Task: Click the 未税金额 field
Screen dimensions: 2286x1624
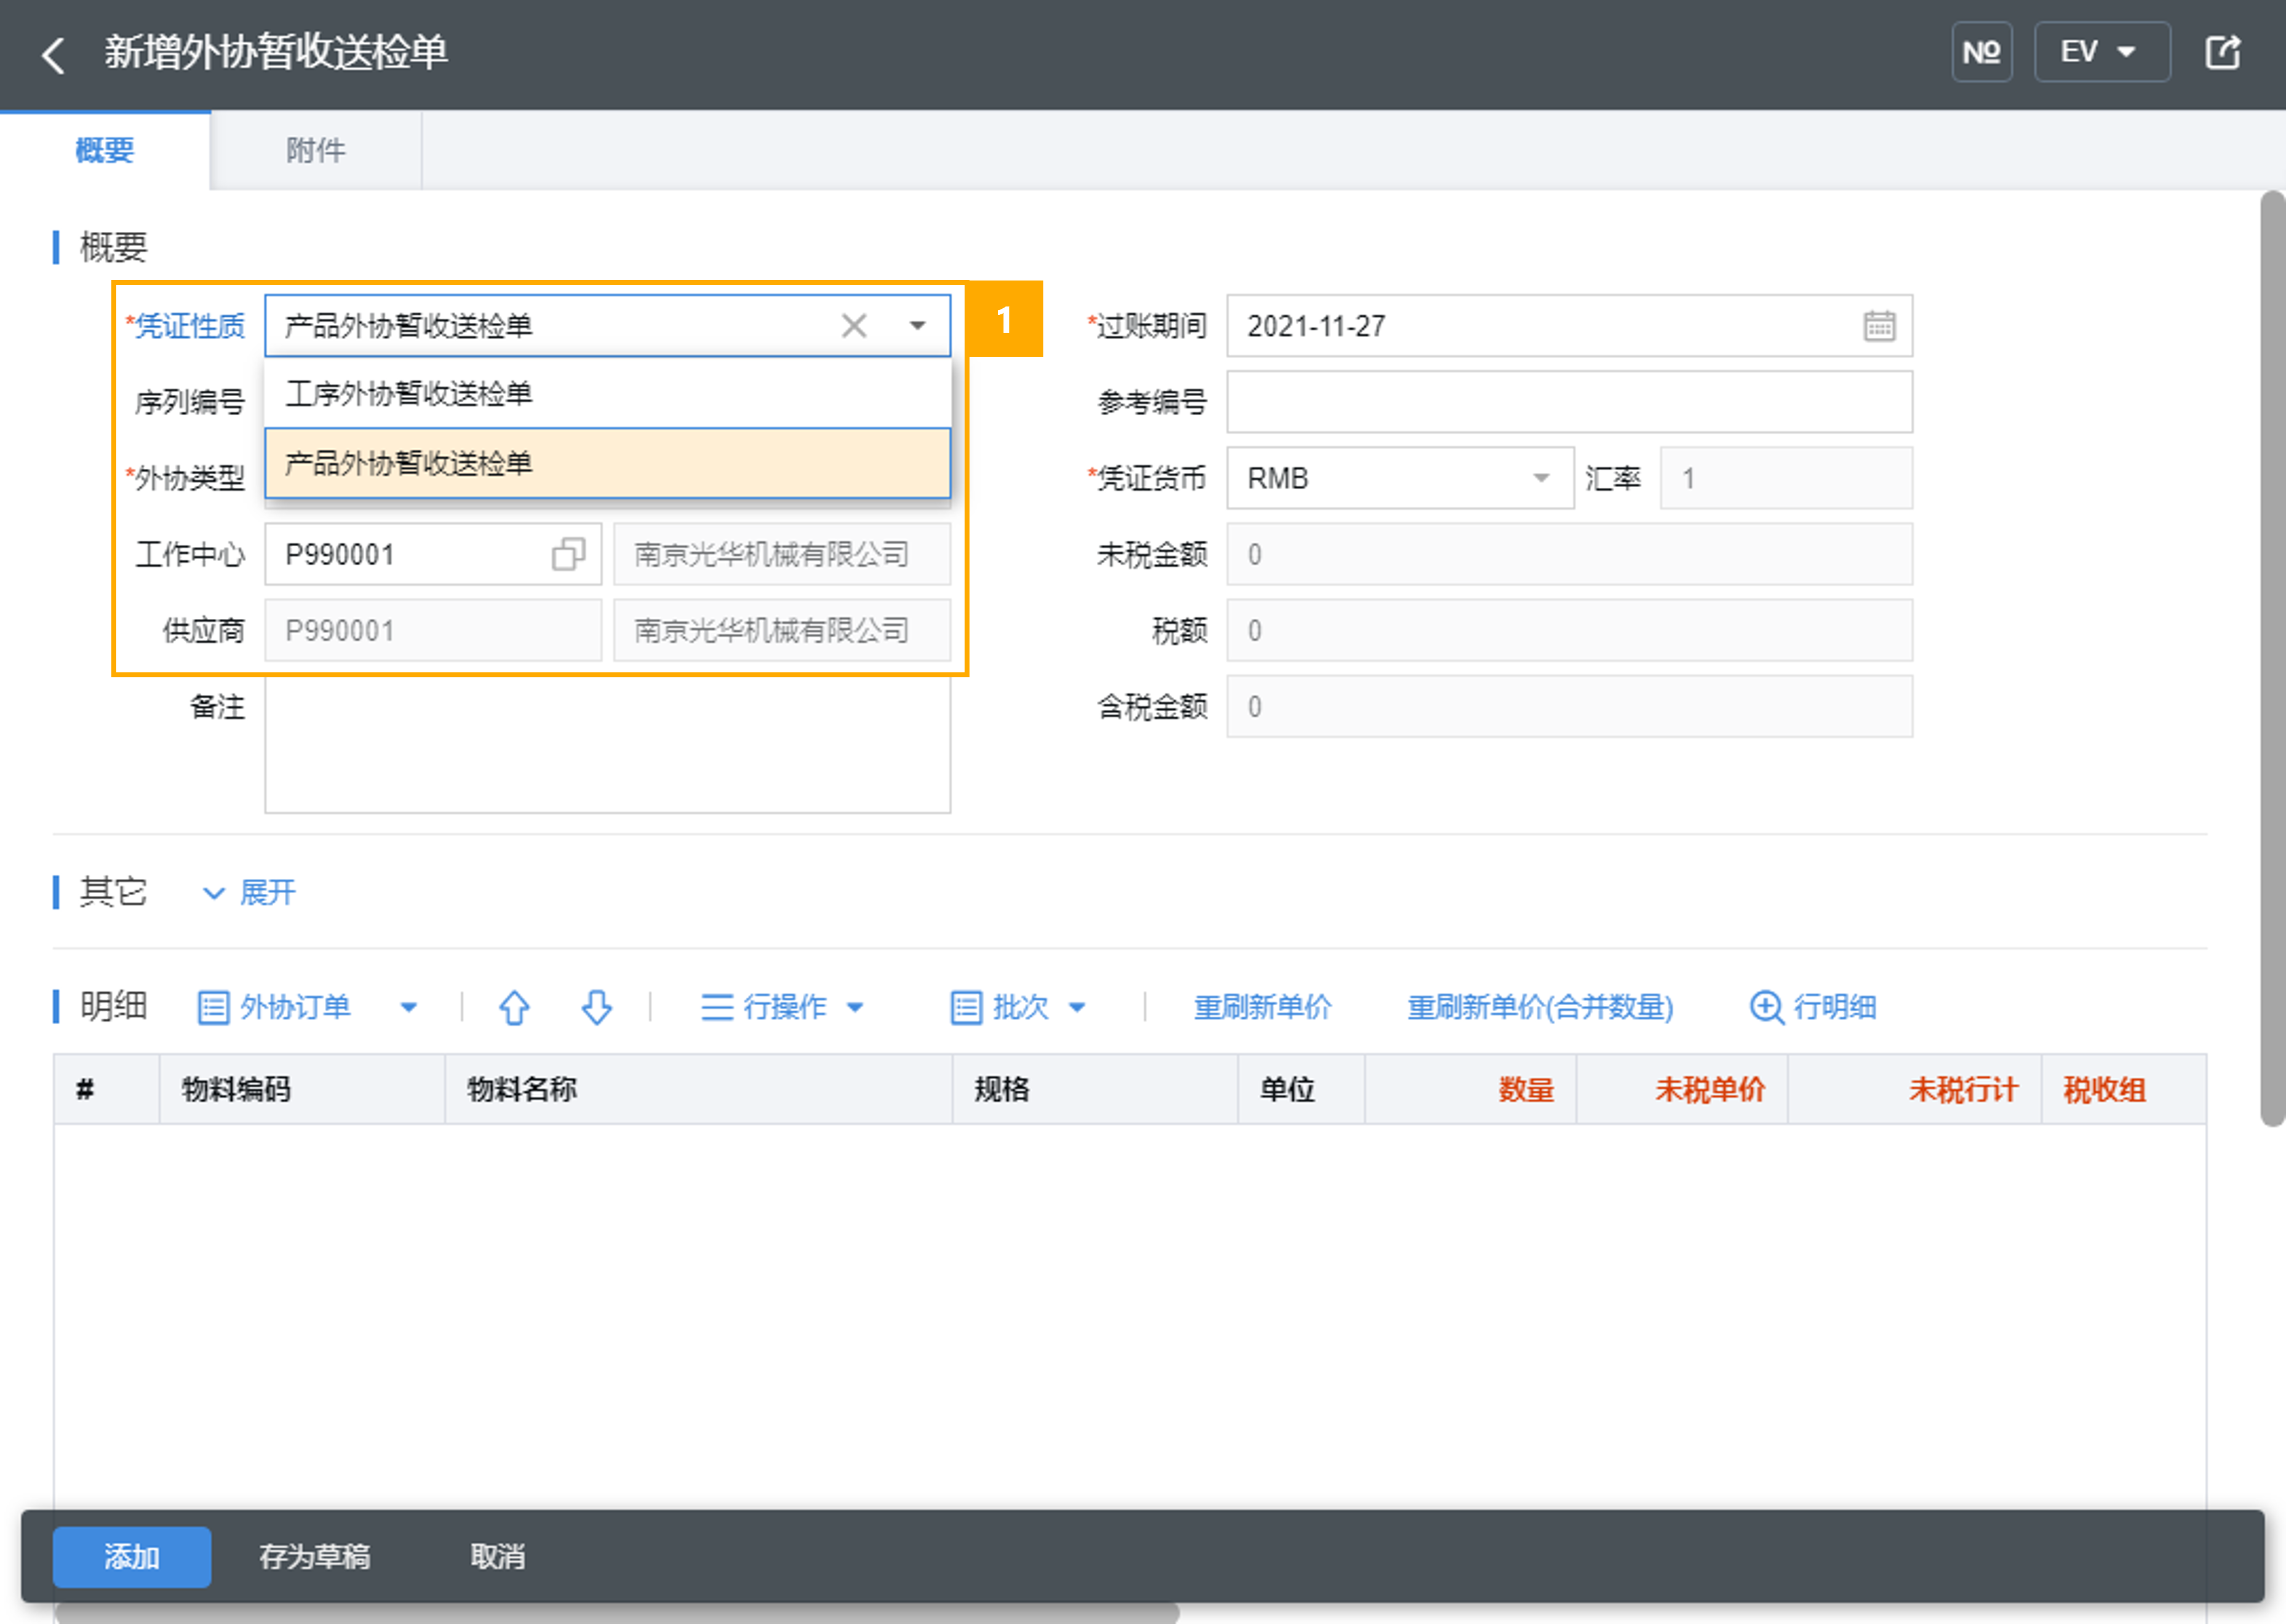Action: 1569,554
